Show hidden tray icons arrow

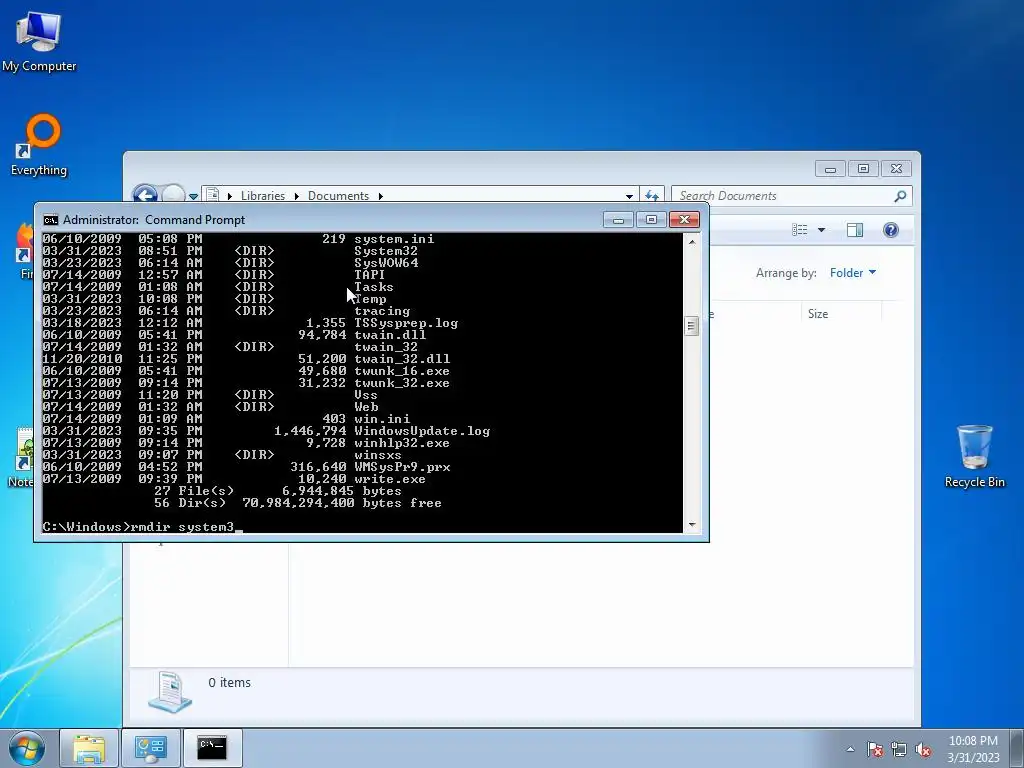pyautogui.click(x=850, y=749)
